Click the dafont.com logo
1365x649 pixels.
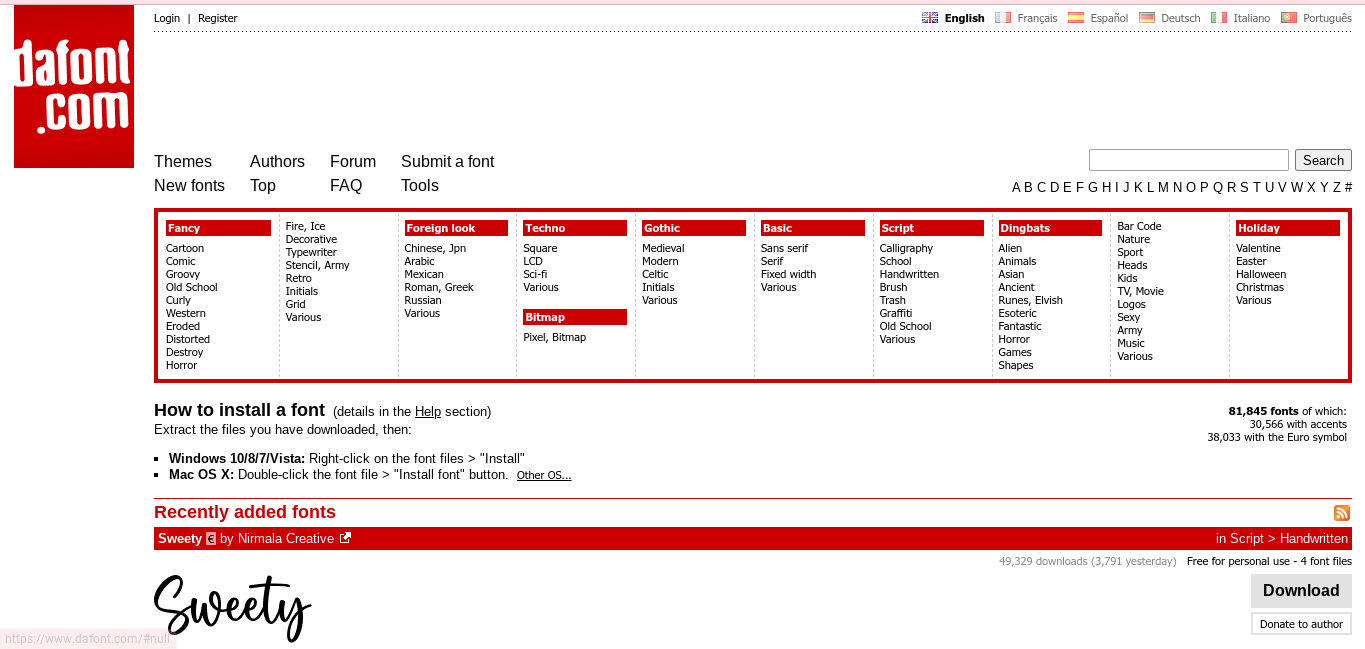tap(74, 87)
